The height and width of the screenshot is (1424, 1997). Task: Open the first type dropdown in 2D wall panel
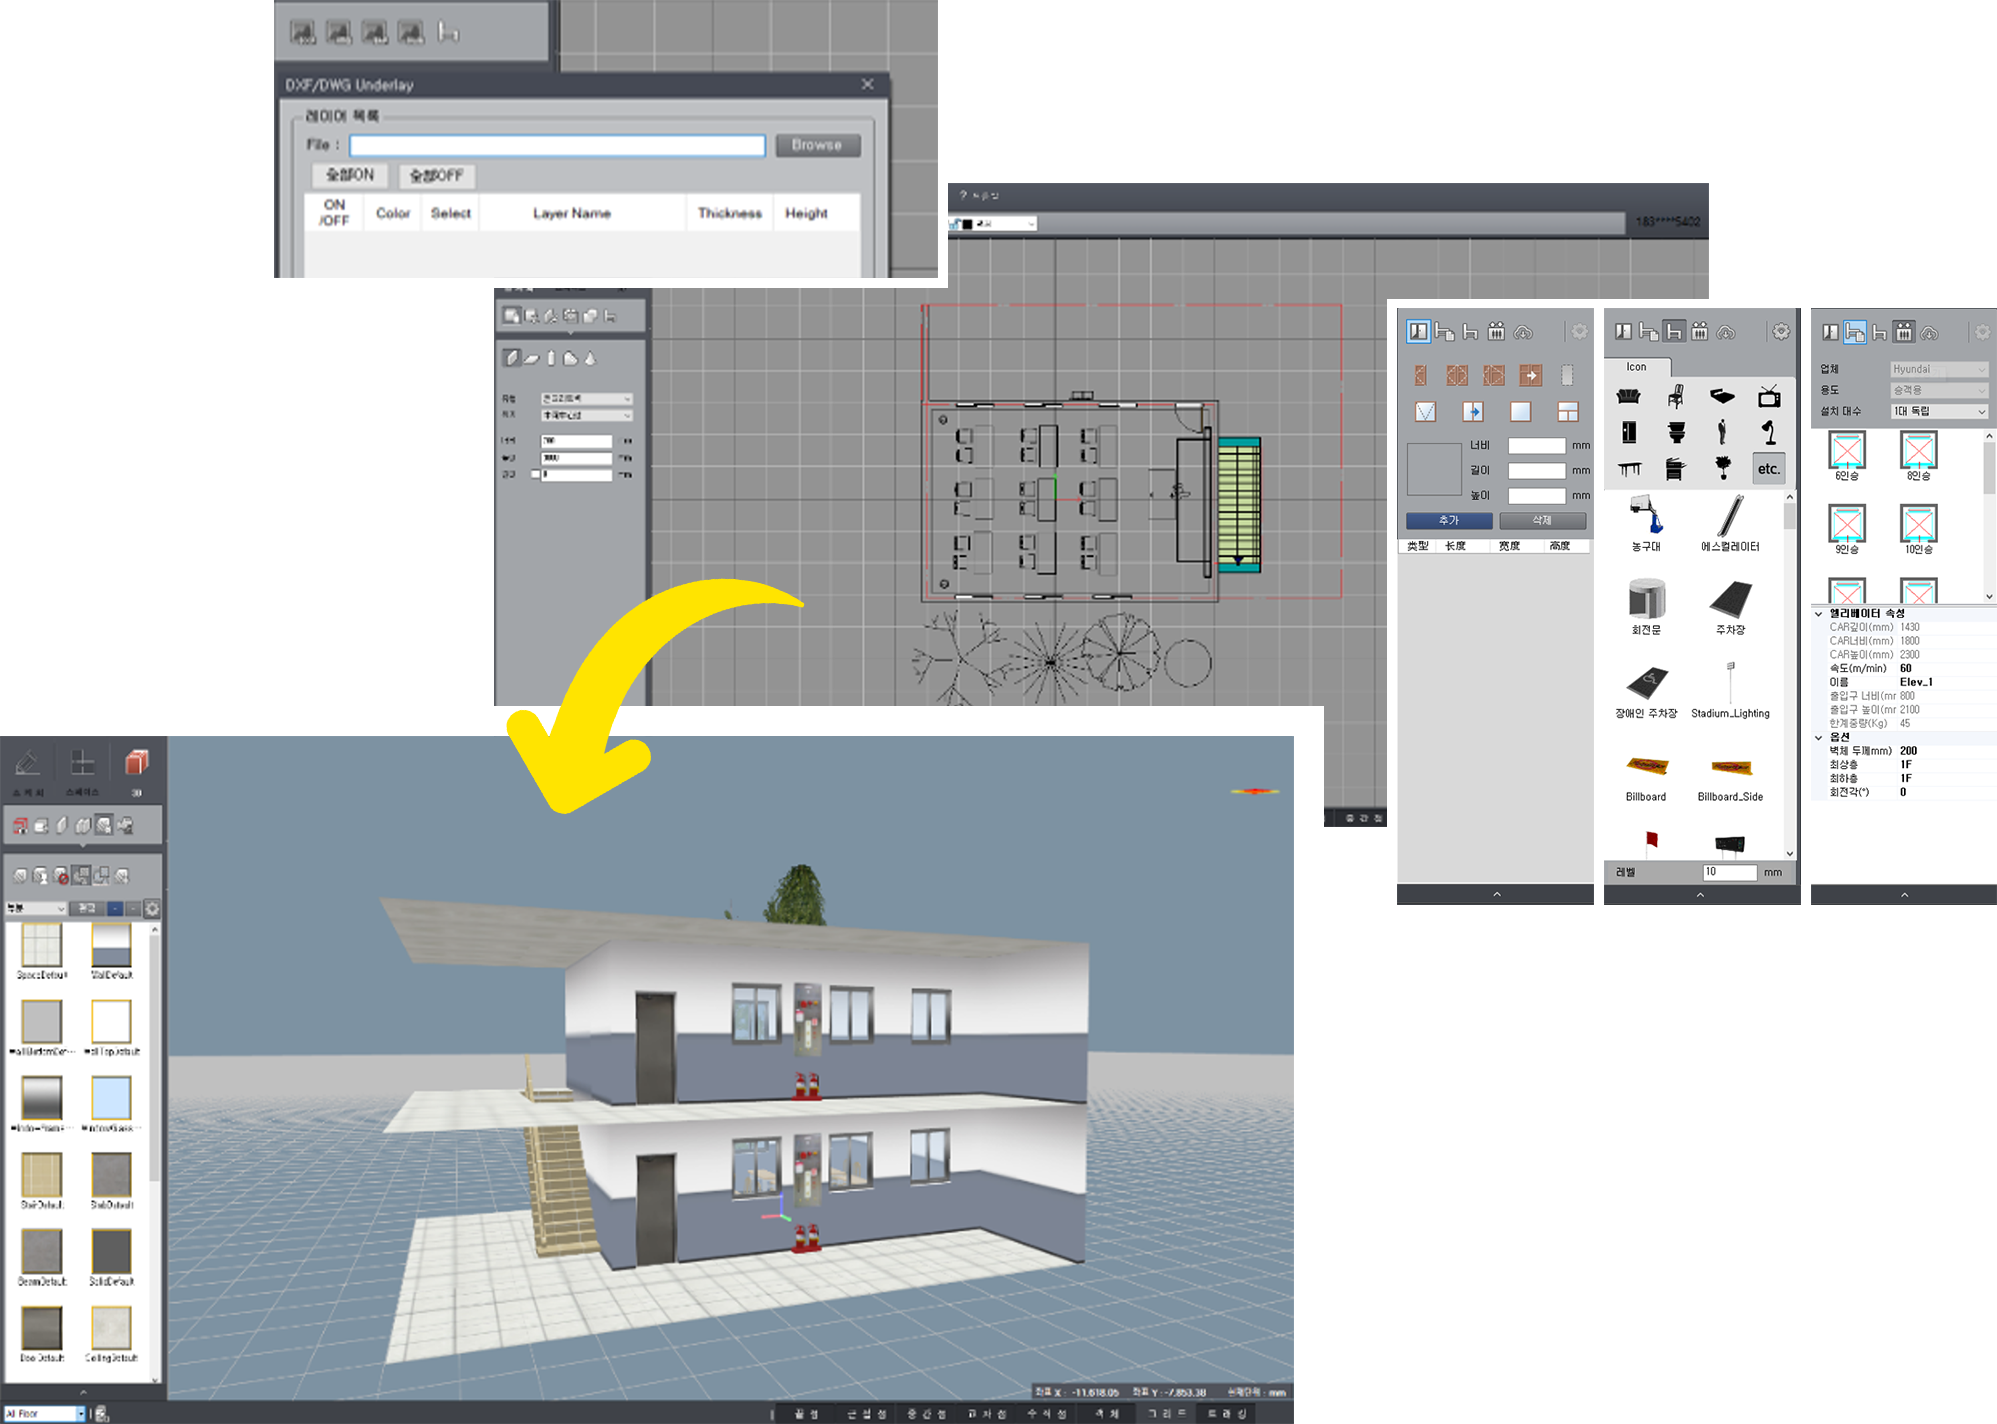click(x=587, y=398)
